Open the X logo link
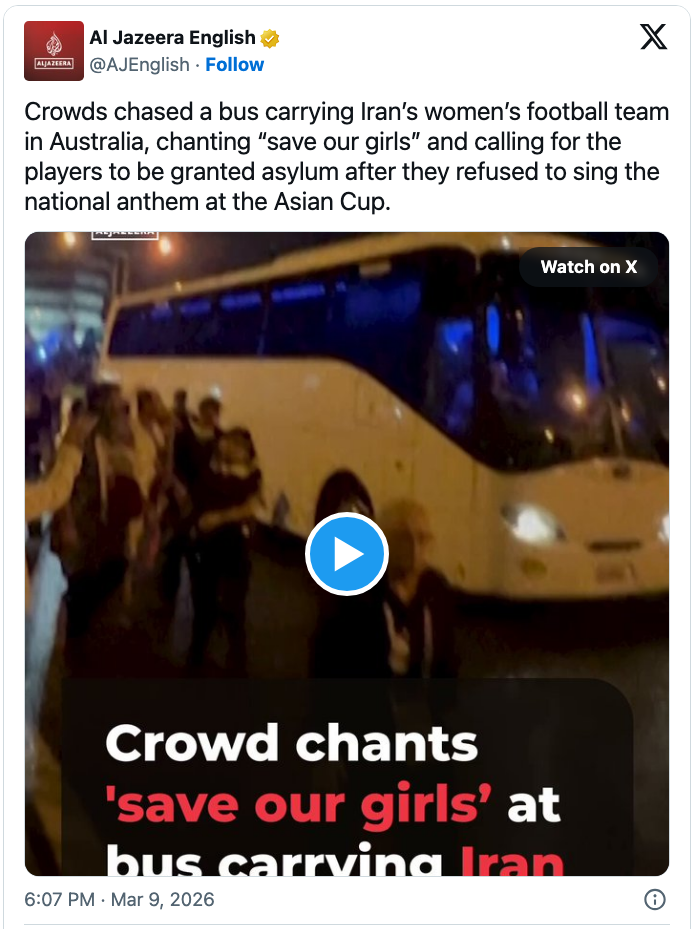The image size is (699, 929). tap(653, 37)
